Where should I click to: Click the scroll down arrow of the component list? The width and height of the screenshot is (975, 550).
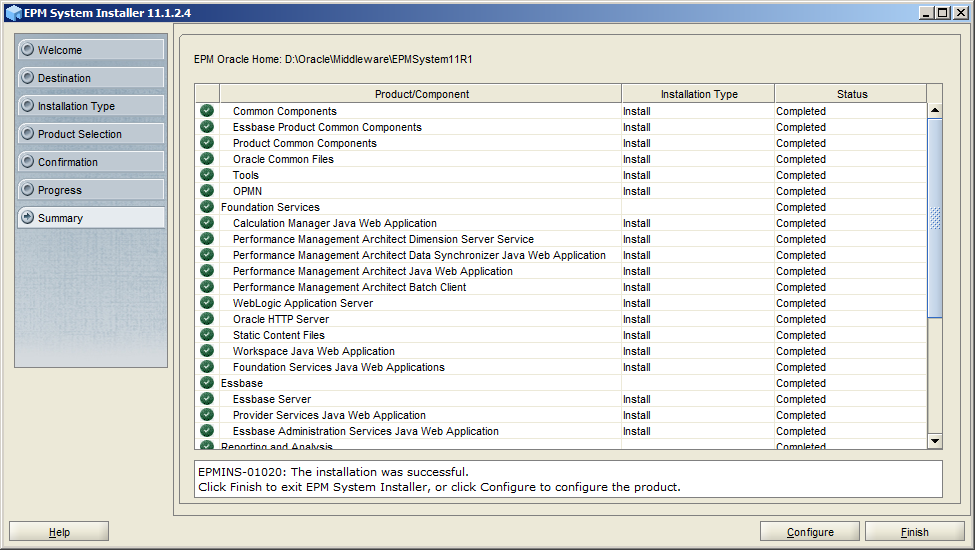click(935, 441)
